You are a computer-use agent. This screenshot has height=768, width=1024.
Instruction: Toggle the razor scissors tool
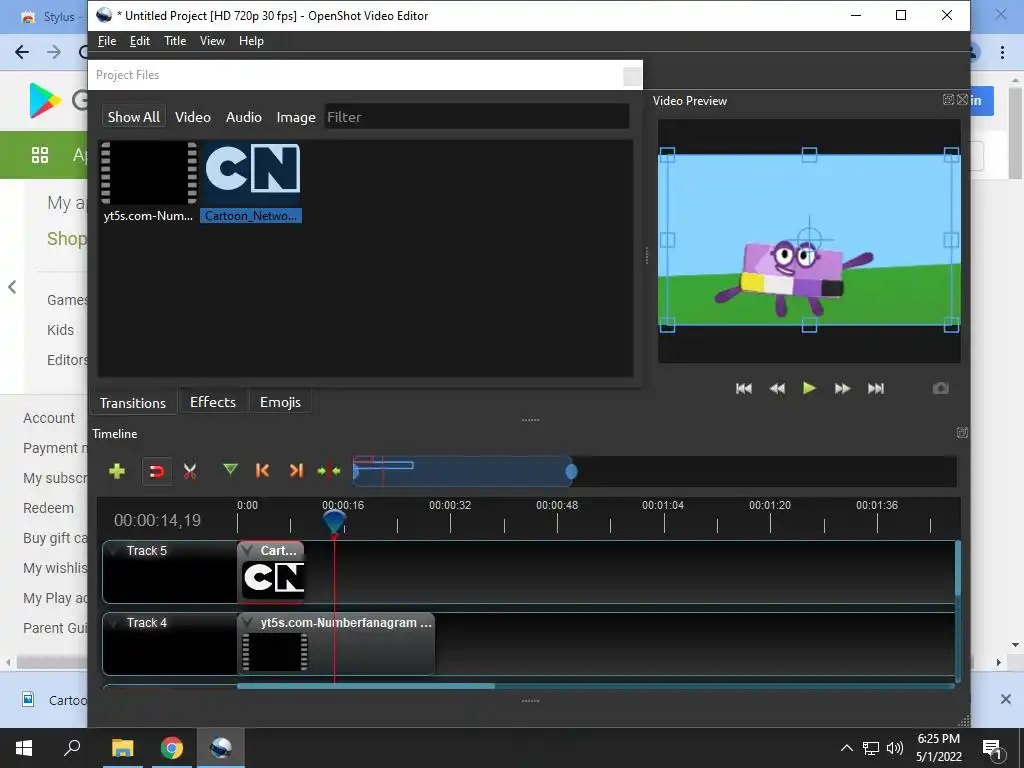(190, 471)
